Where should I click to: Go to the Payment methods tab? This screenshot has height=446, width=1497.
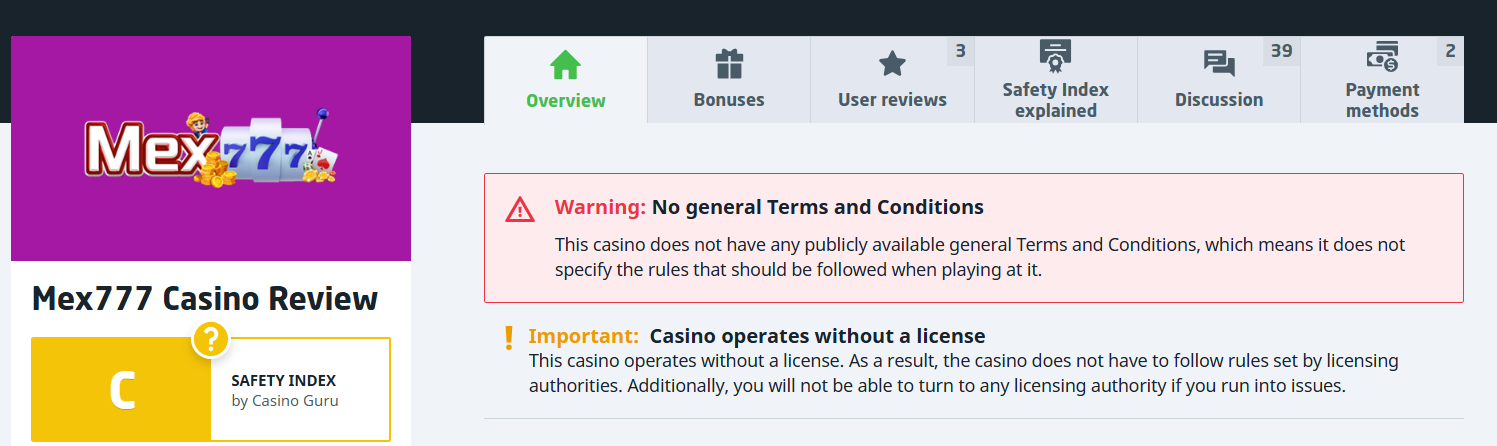1382,100
